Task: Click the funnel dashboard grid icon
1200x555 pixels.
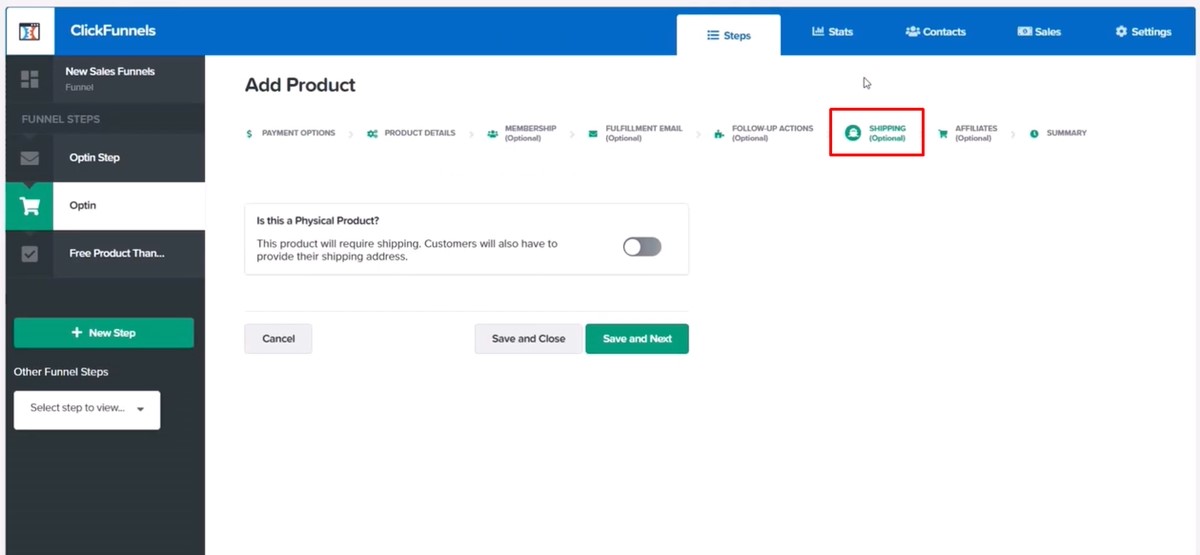Action: pyautogui.click(x=30, y=79)
